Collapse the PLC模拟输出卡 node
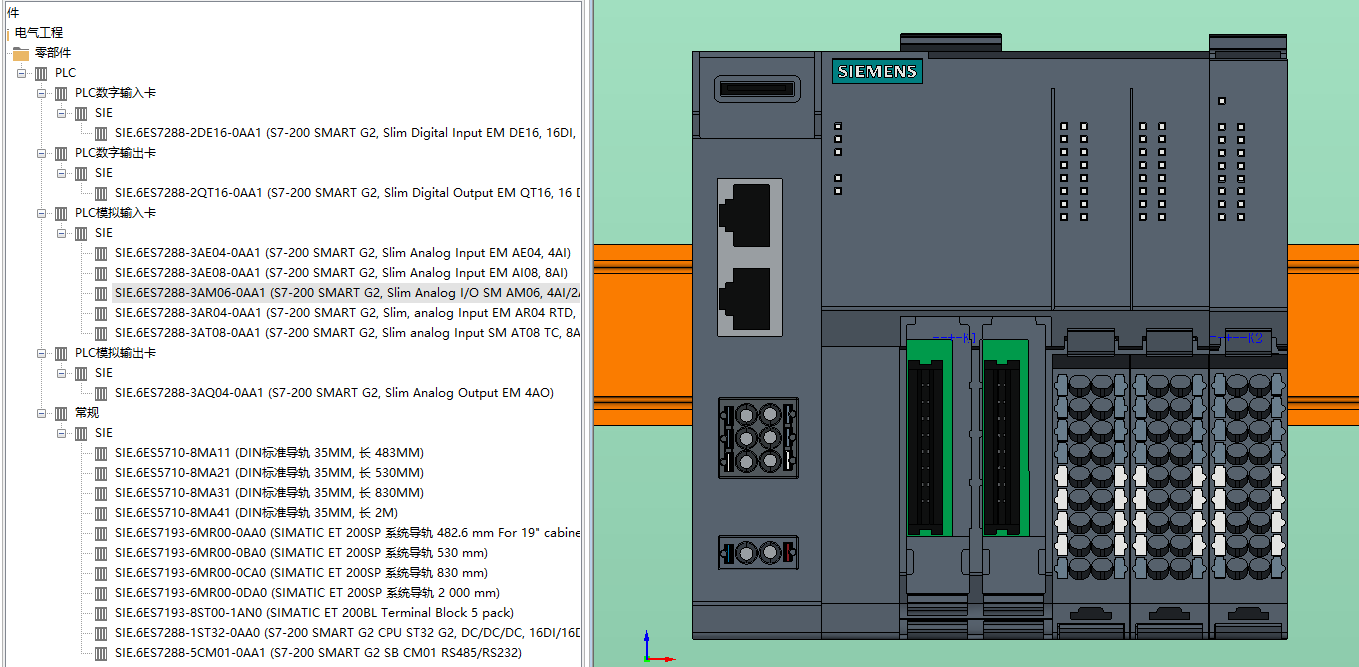 pyautogui.click(x=41, y=353)
